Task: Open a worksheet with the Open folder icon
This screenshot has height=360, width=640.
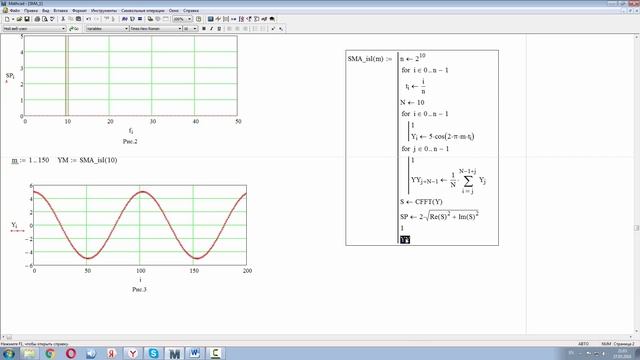Action: coord(19,19)
